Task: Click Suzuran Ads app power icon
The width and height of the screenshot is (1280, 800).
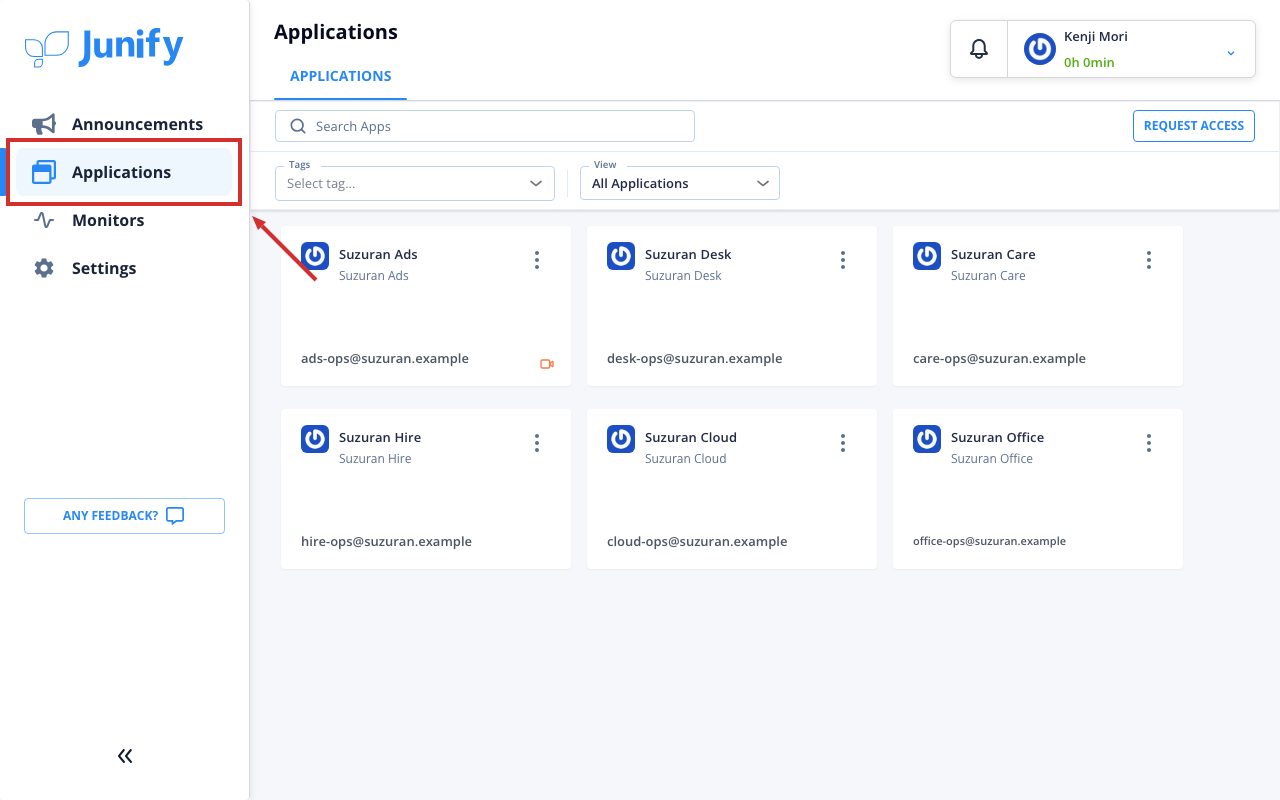Action: (315, 256)
